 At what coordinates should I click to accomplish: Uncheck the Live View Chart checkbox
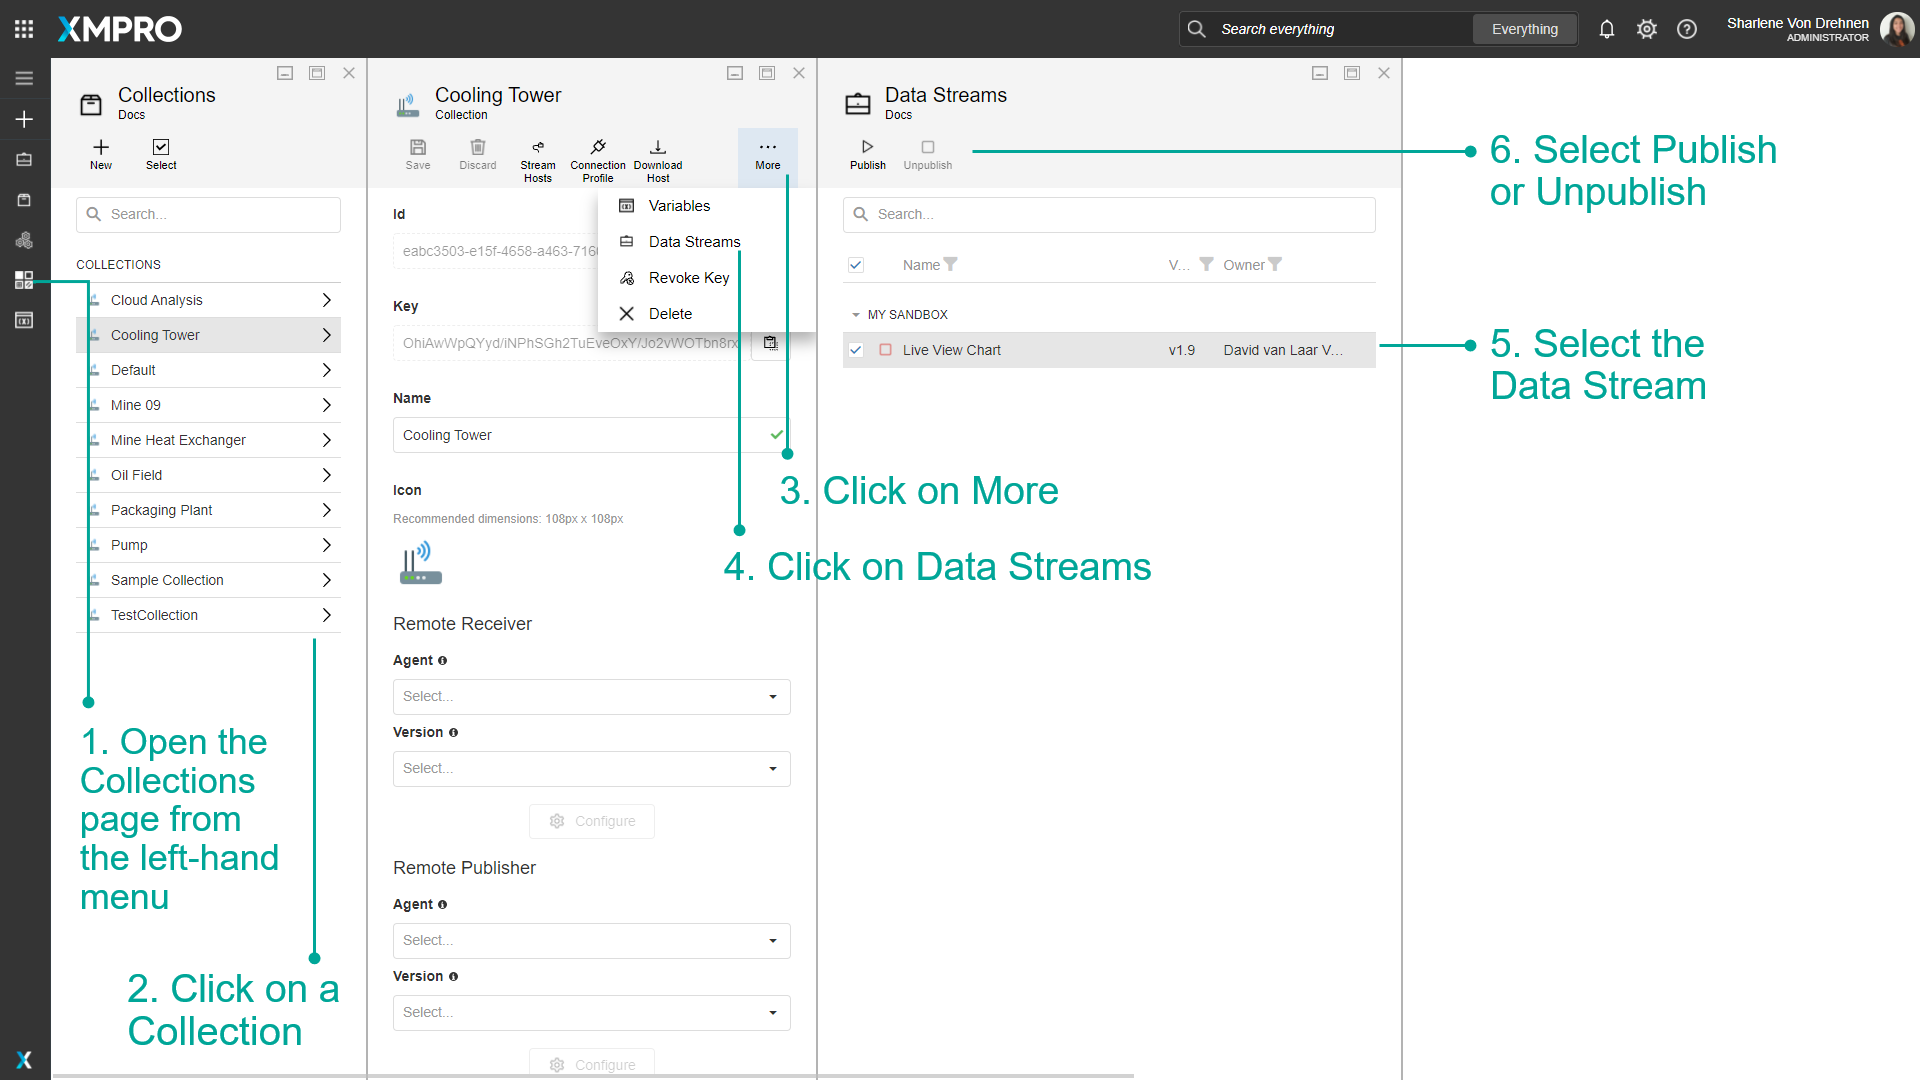(856, 350)
